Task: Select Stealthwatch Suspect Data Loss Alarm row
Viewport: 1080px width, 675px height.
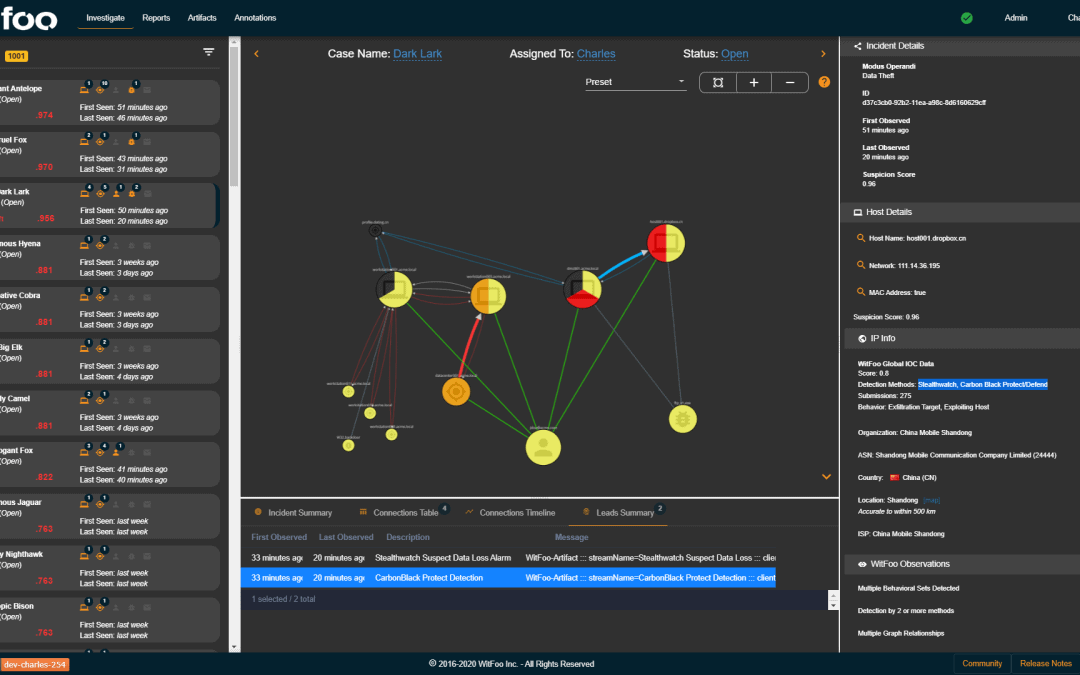Action: pos(508,558)
